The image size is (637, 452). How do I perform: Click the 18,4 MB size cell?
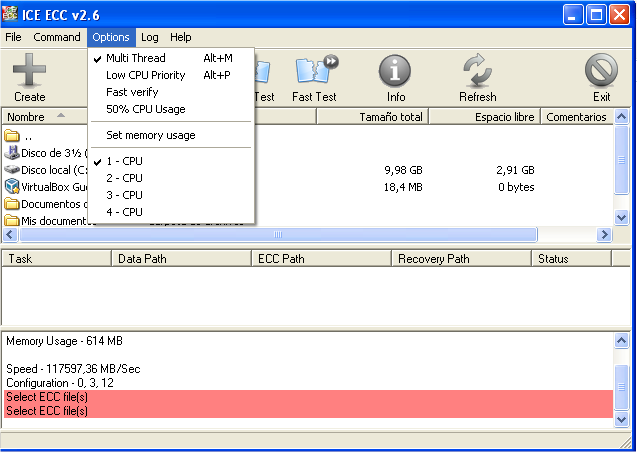coord(403,187)
